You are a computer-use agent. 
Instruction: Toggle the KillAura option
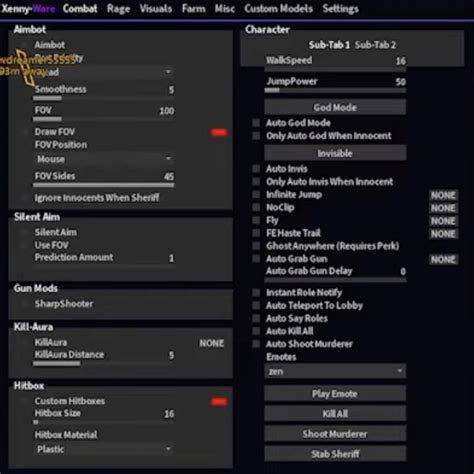[24, 342]
